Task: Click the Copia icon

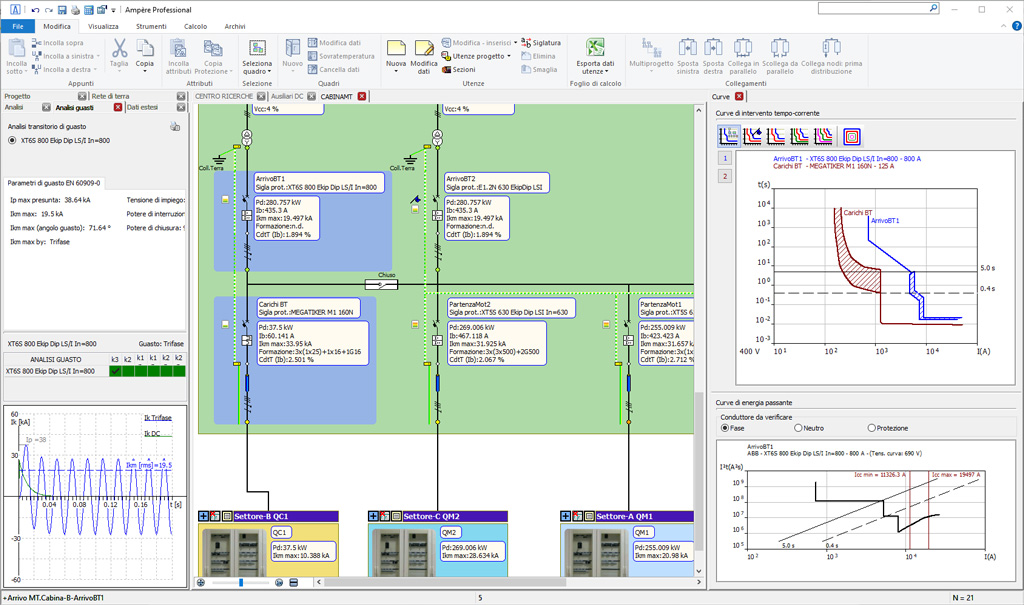Action: (x=145, y=48)
